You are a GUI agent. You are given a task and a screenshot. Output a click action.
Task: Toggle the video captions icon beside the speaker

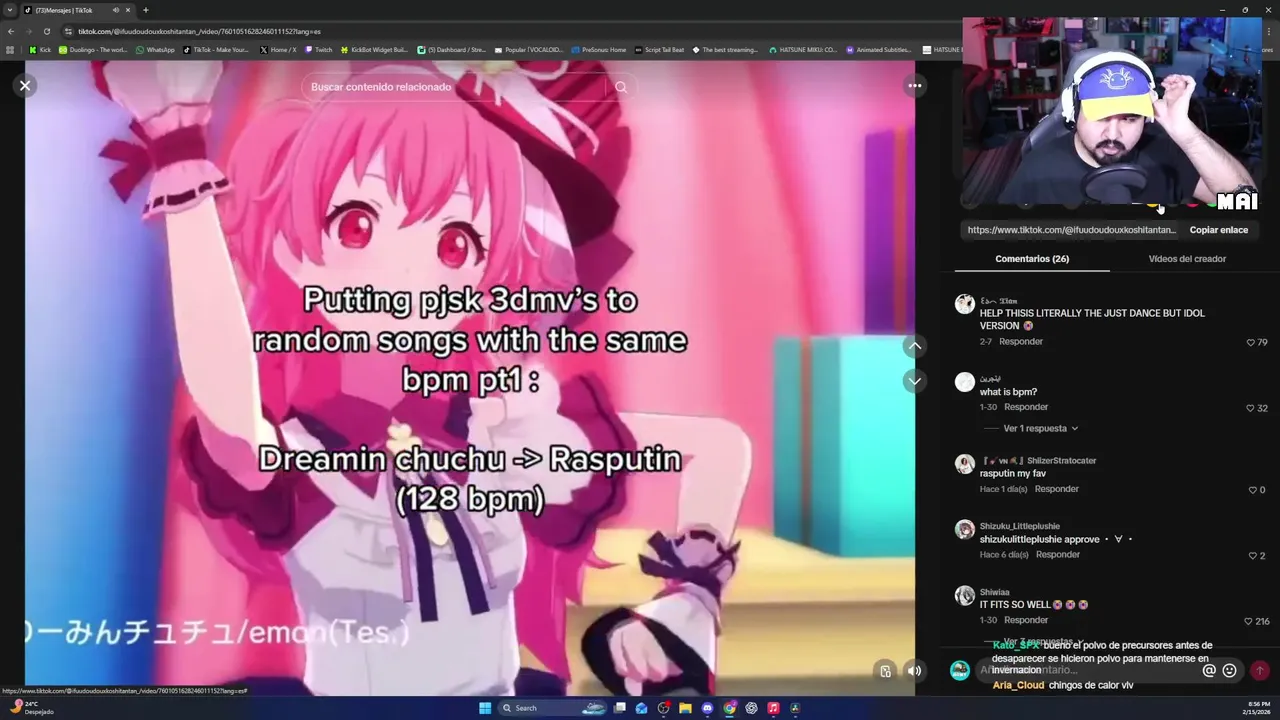tap(885, 671)
